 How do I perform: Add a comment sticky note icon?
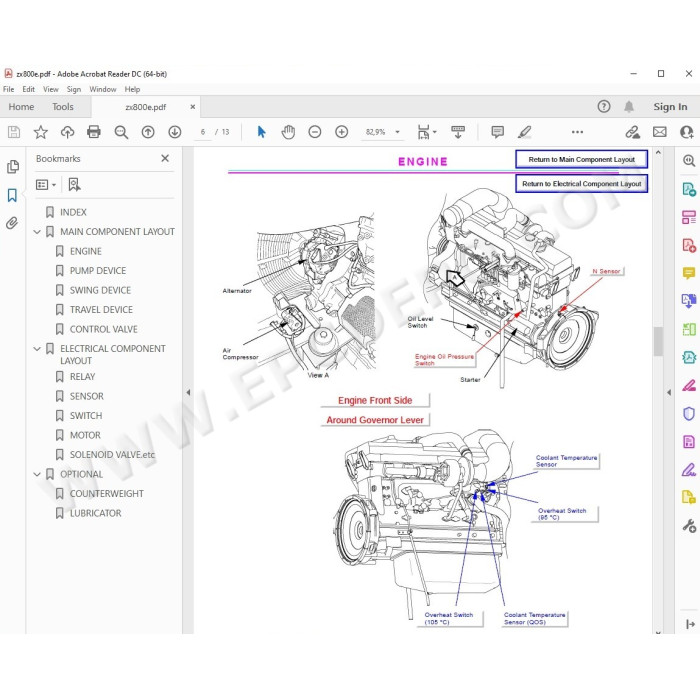(x=497, y=132)
